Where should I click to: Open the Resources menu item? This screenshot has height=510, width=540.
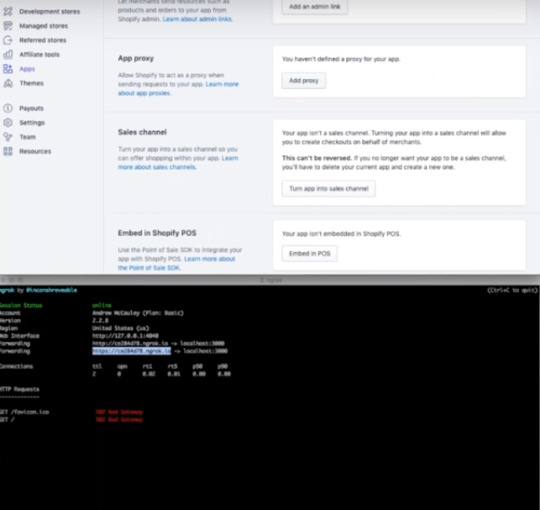(x=35, y=151)
